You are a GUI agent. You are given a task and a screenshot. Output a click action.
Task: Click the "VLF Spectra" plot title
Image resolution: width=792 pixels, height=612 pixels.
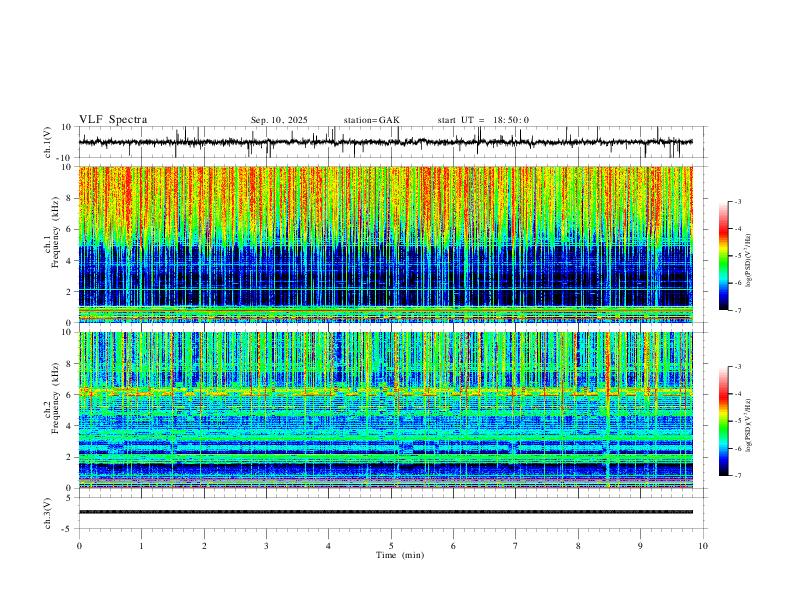coord(113,120)
